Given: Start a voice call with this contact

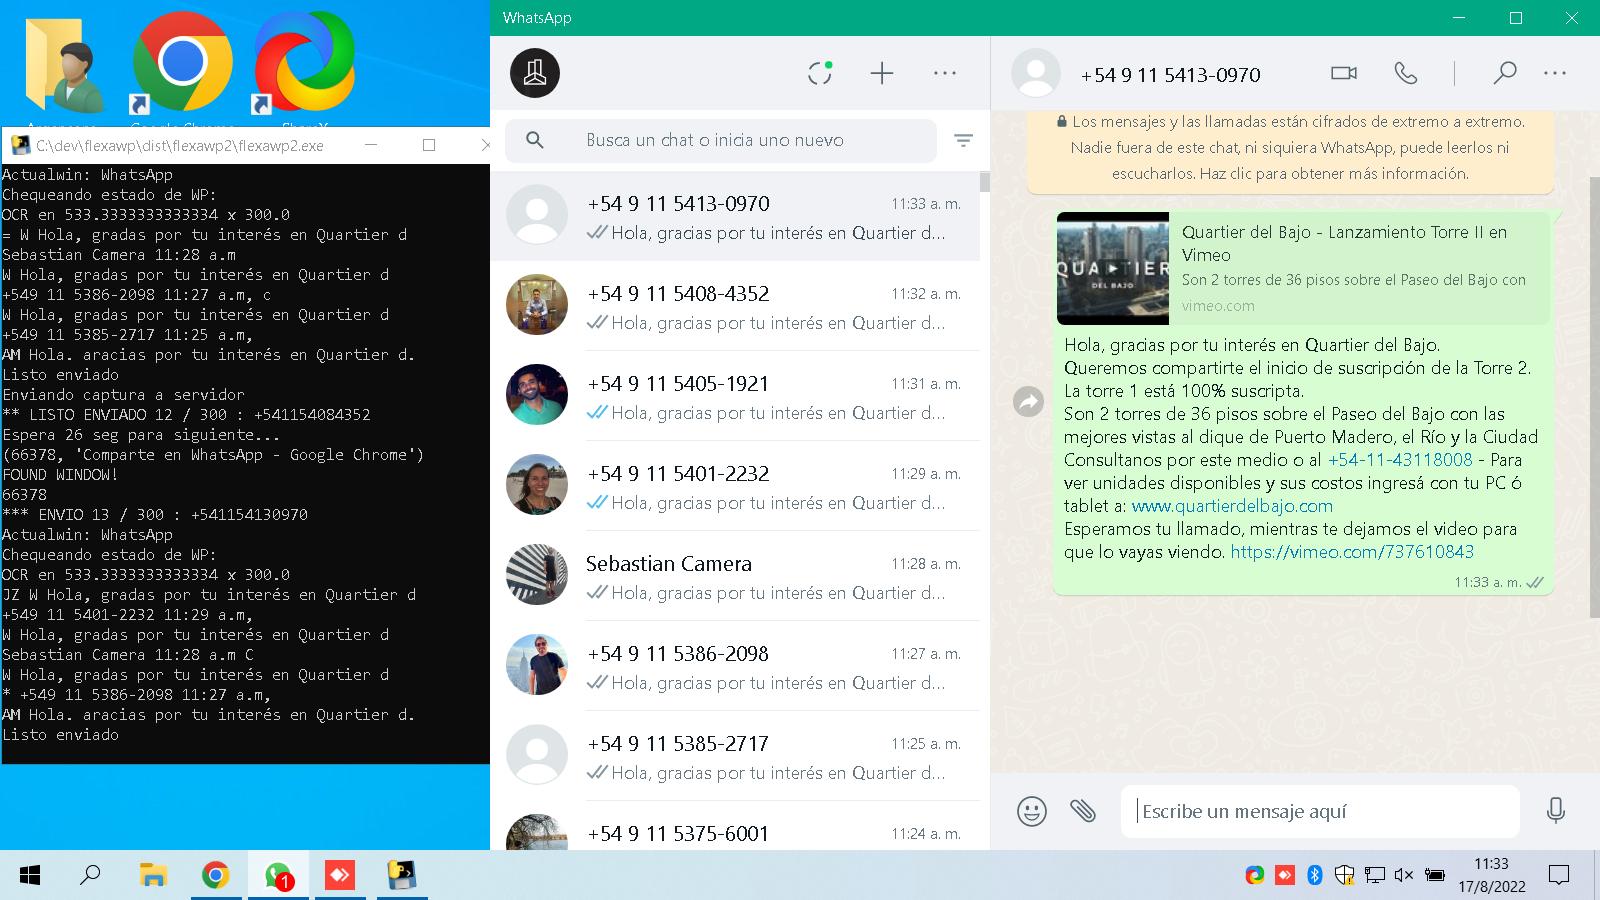Looking at the screenshot, I should [1406, 73].
